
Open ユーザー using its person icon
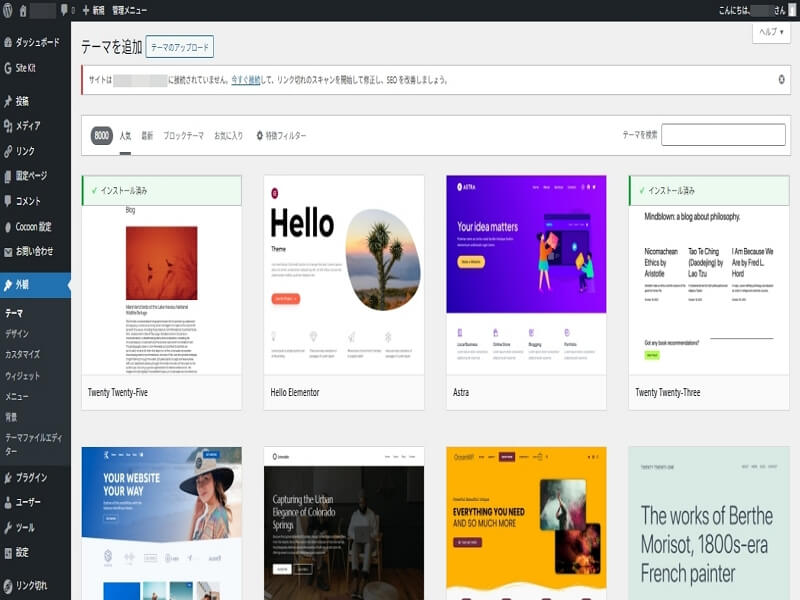coord(9,502)
